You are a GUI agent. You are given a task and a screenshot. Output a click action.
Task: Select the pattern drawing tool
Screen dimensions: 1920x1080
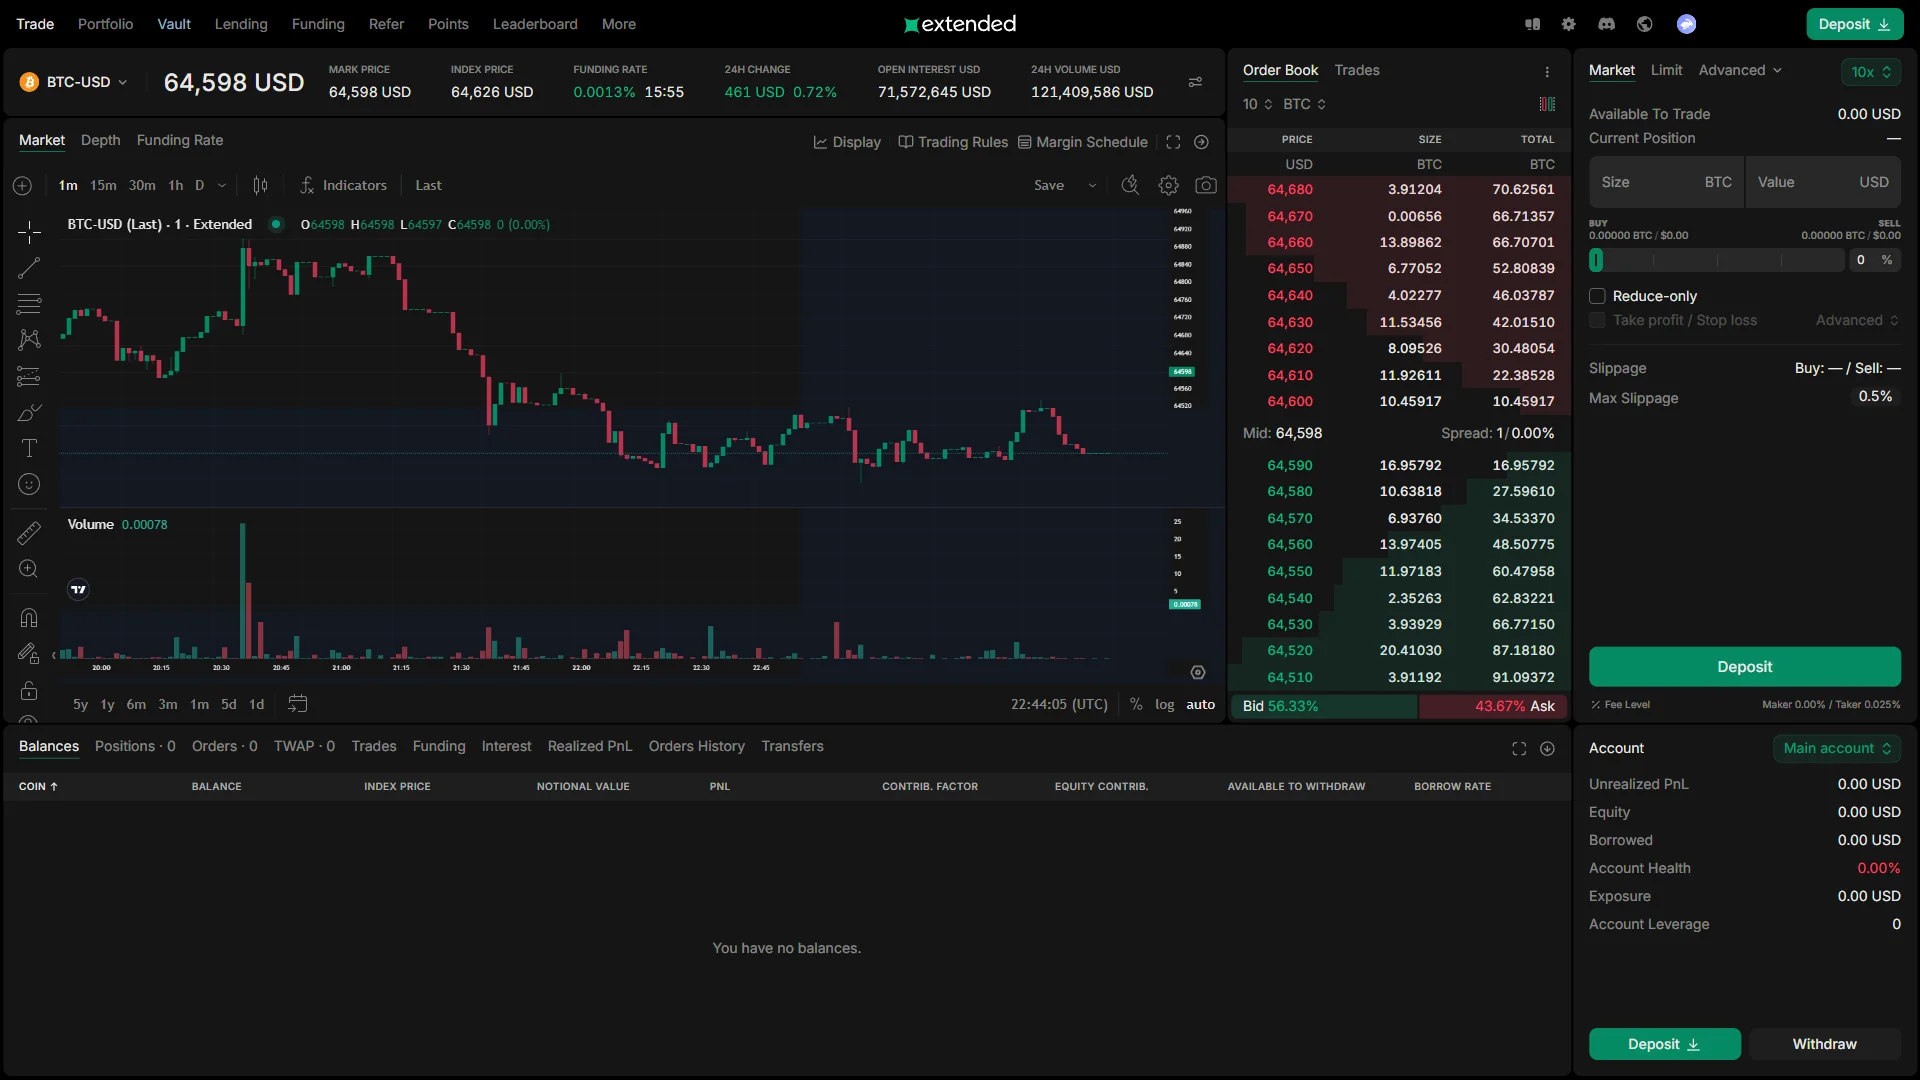(29, 340)
